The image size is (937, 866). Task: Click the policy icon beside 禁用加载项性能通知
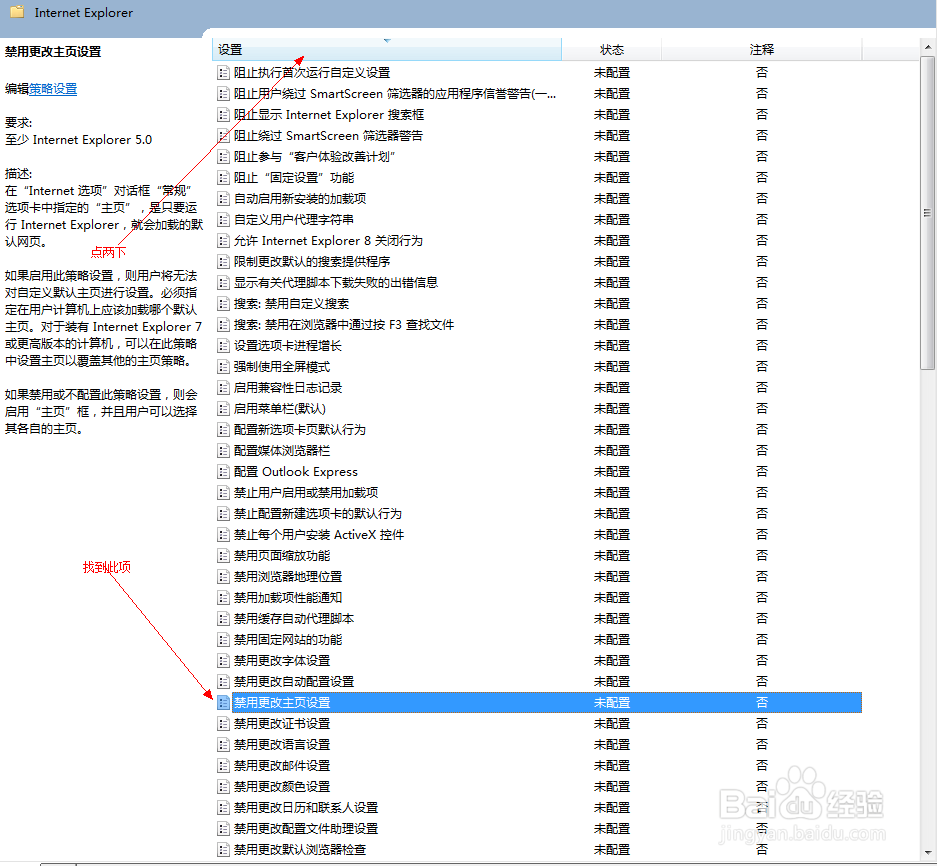[x=223, y=598]
